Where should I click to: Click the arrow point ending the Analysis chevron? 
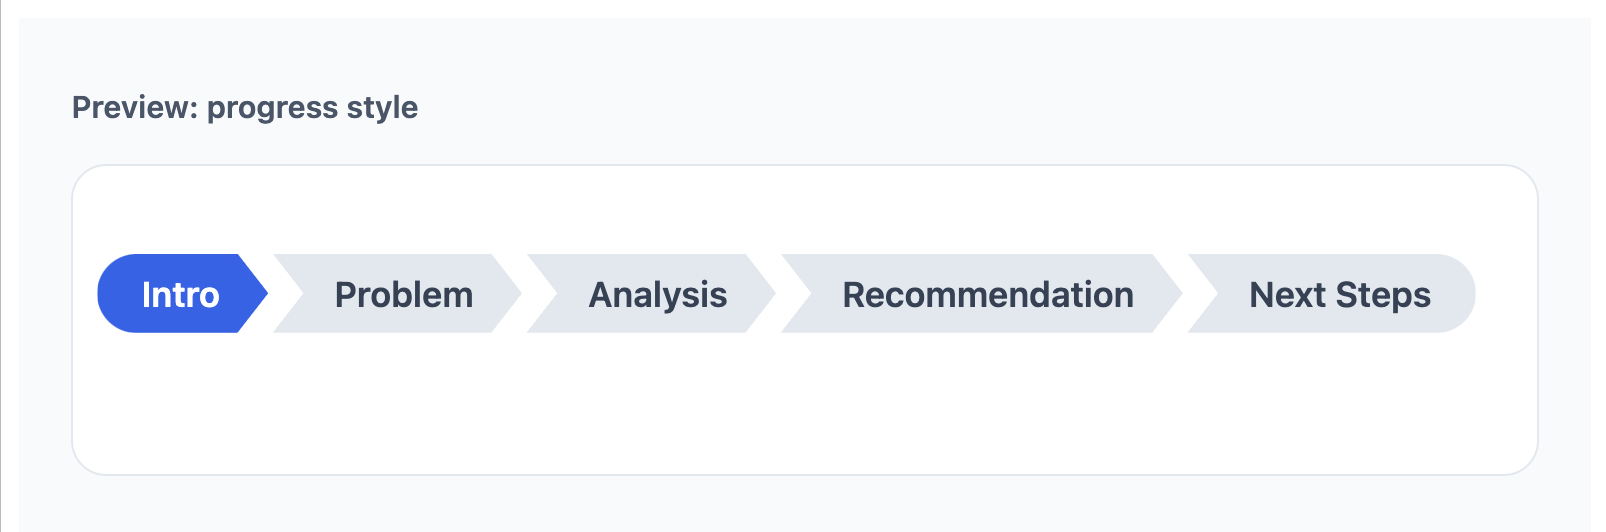click(763, 294)
